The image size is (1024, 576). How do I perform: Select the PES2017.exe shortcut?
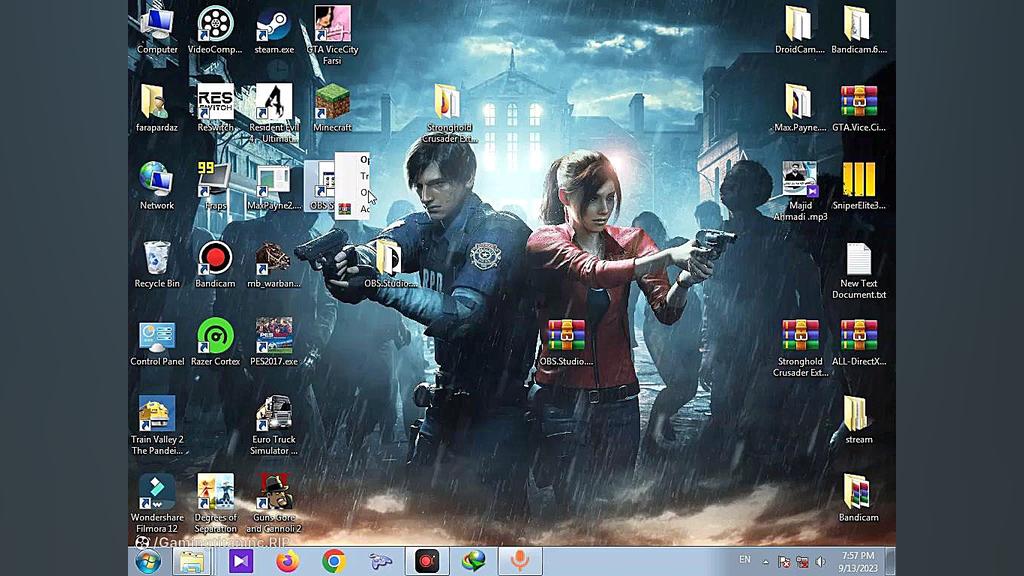tap(274, 342)
